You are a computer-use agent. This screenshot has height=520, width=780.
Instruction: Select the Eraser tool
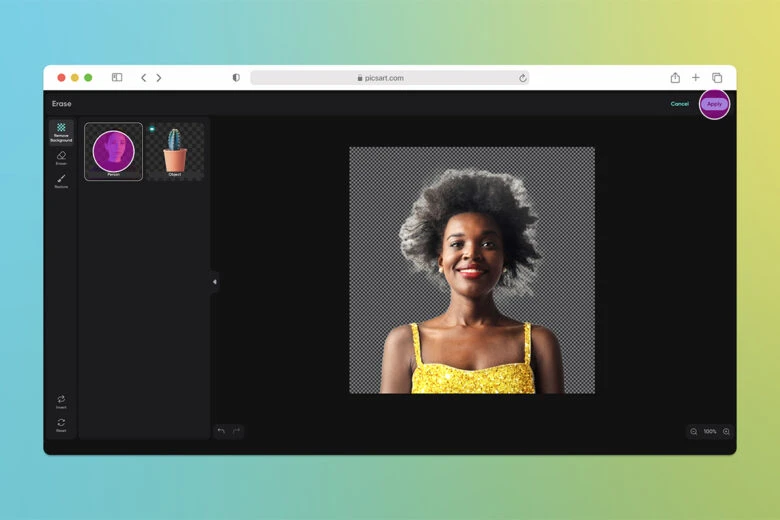[x=61, y=157]
